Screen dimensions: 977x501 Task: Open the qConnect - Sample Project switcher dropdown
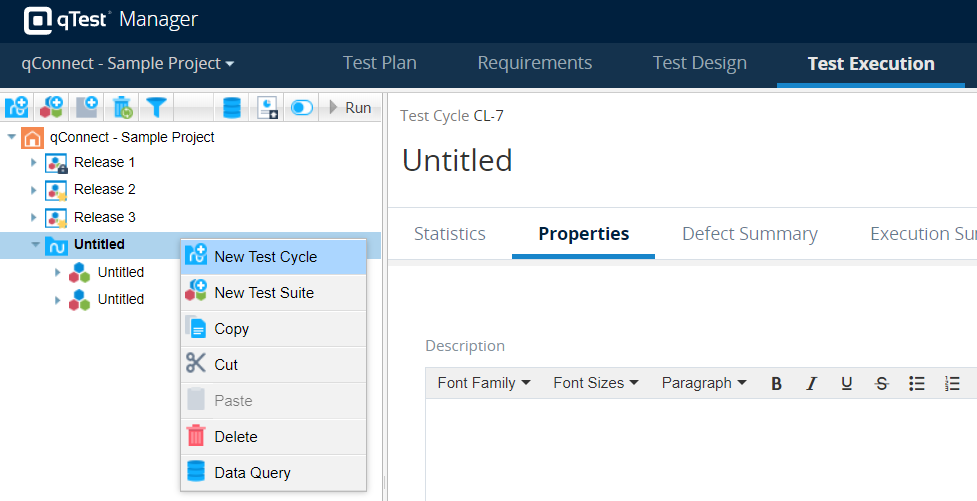point(128,63)
